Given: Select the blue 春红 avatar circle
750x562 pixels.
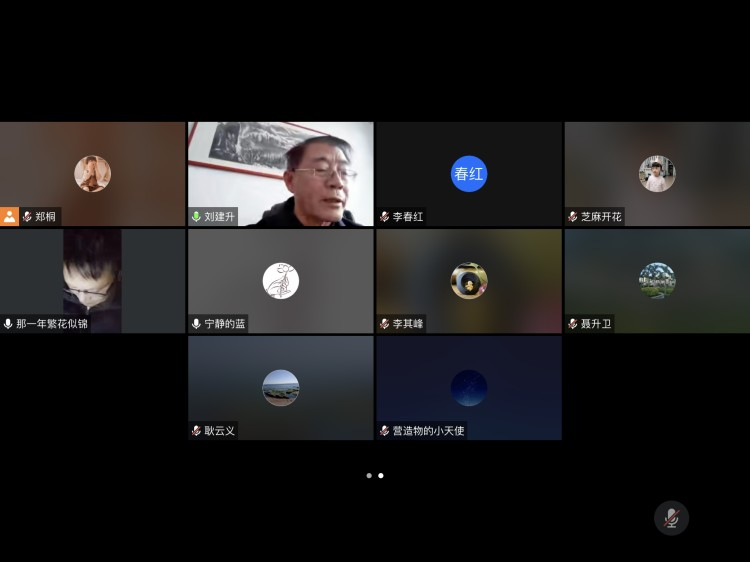Looking at the screenshot, I should [x=469, y=174].
